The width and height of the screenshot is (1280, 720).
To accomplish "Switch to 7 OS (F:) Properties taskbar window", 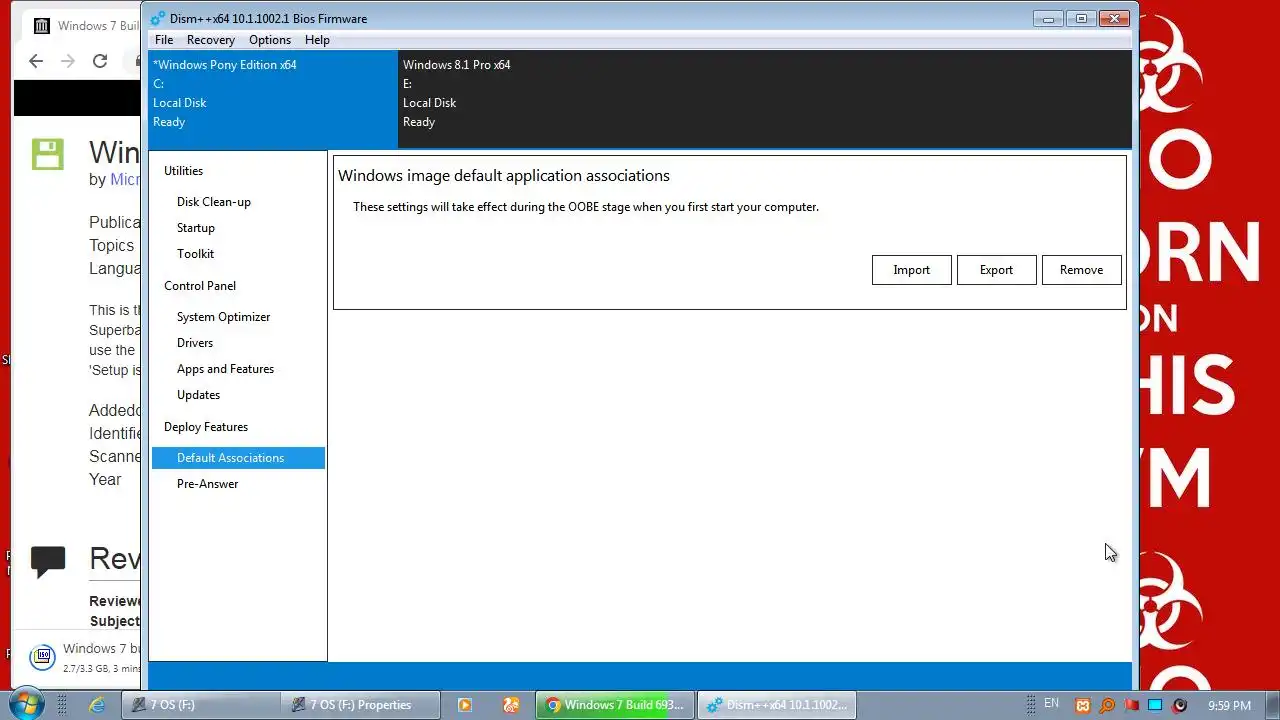I will 360,705.
